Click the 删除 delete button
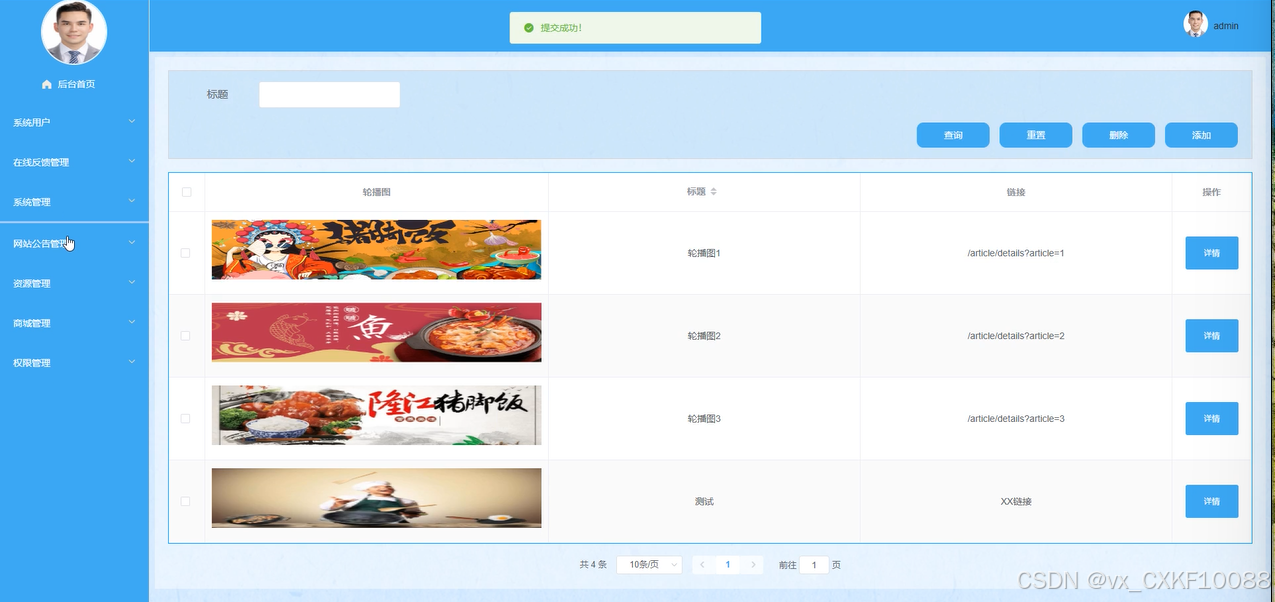1275x602 pixels. coord(1119,135)
